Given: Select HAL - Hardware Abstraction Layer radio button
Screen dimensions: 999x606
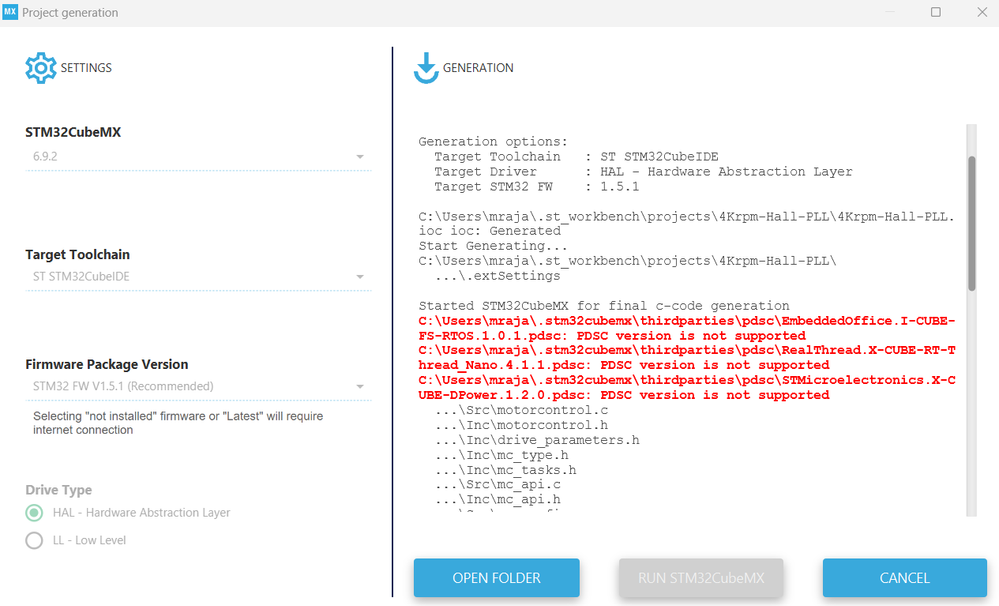Looking at the screenshot, I should [x=34, y=512].
